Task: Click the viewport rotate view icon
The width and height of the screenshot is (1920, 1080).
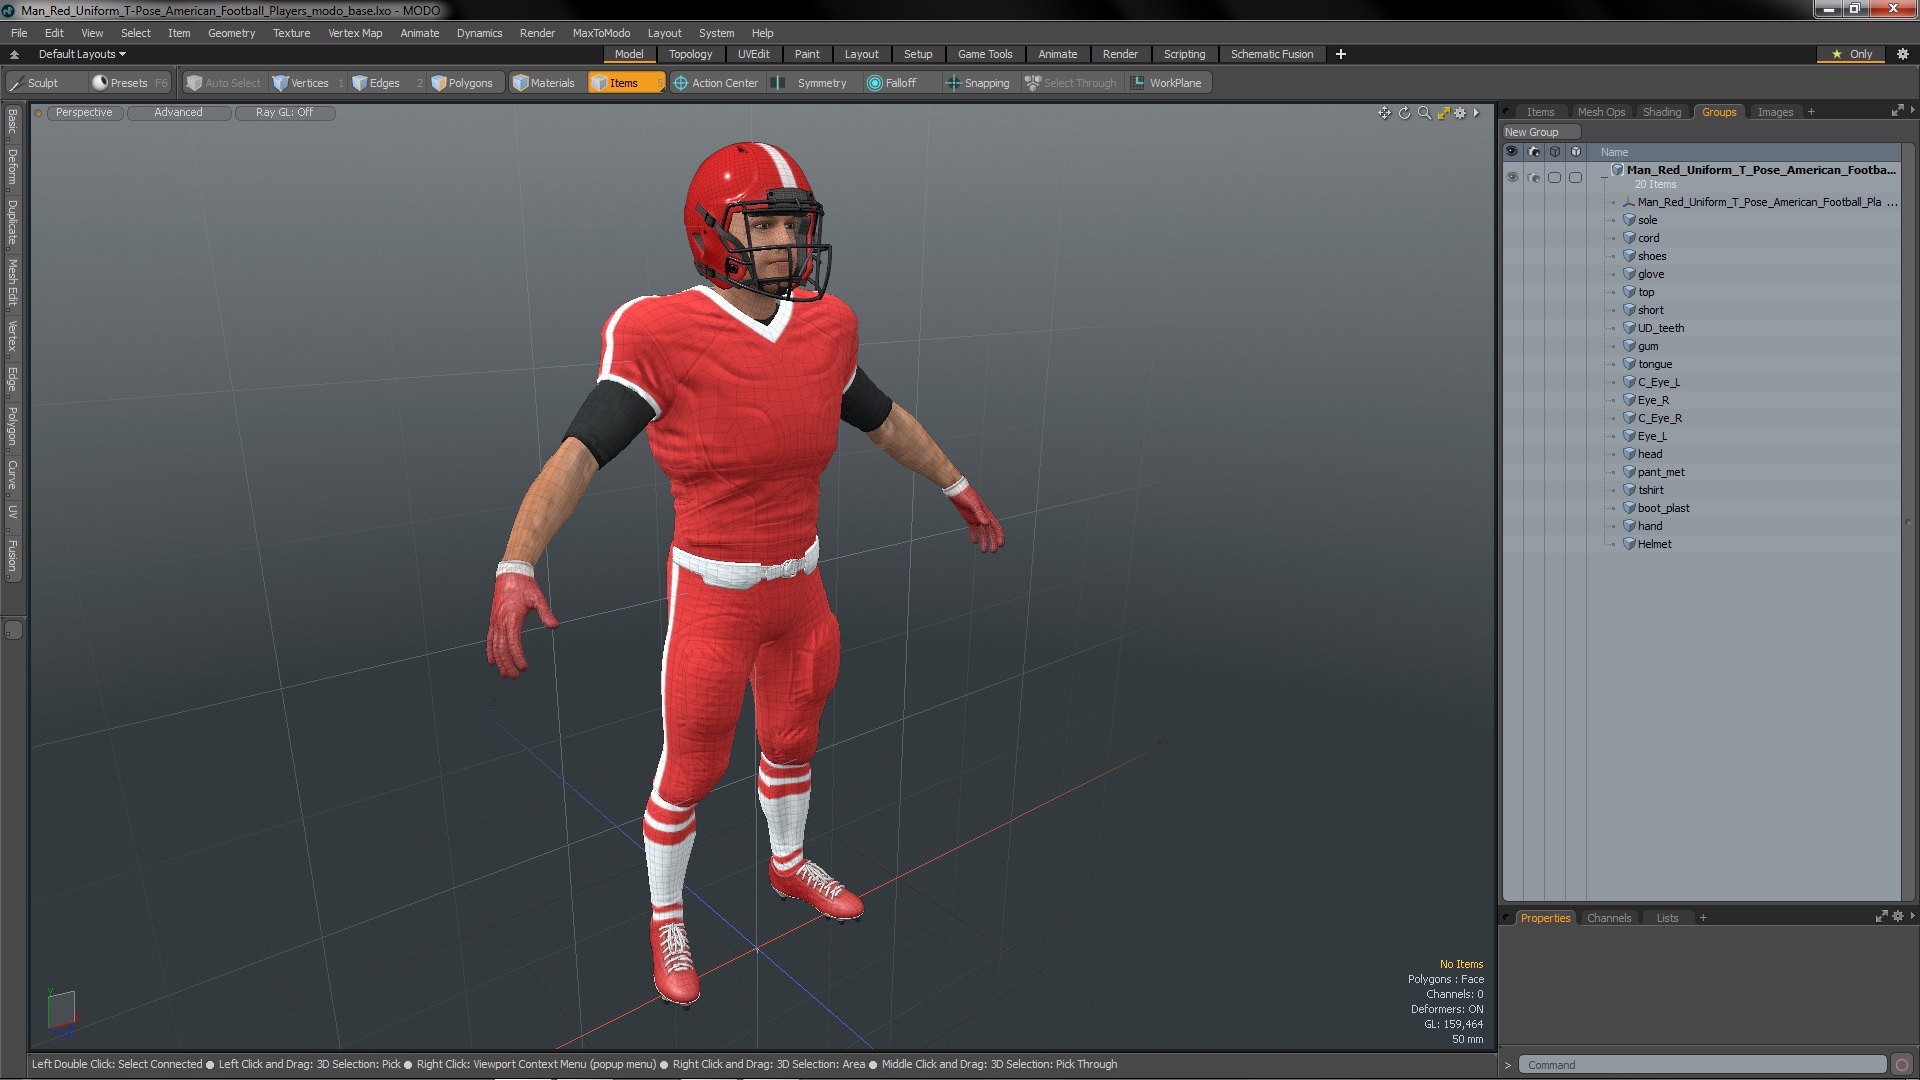Action: 1404,113
